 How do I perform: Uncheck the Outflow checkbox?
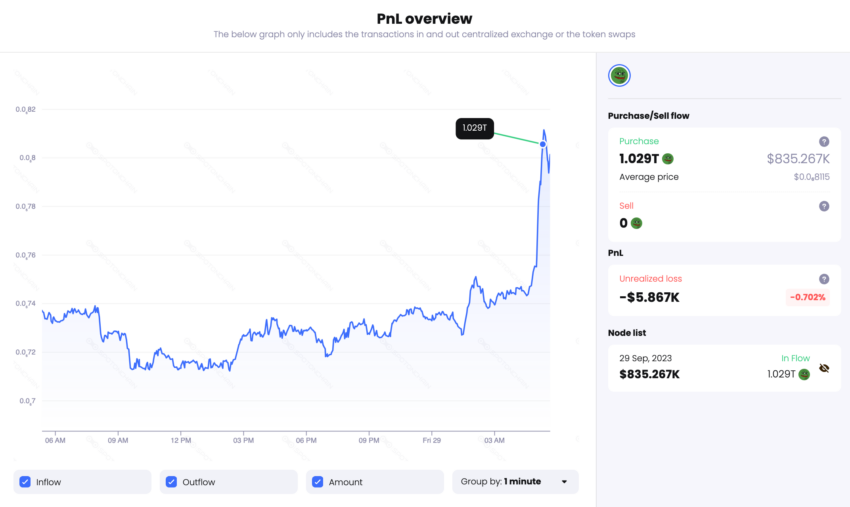pyautogui.click(x=172, y=482)
